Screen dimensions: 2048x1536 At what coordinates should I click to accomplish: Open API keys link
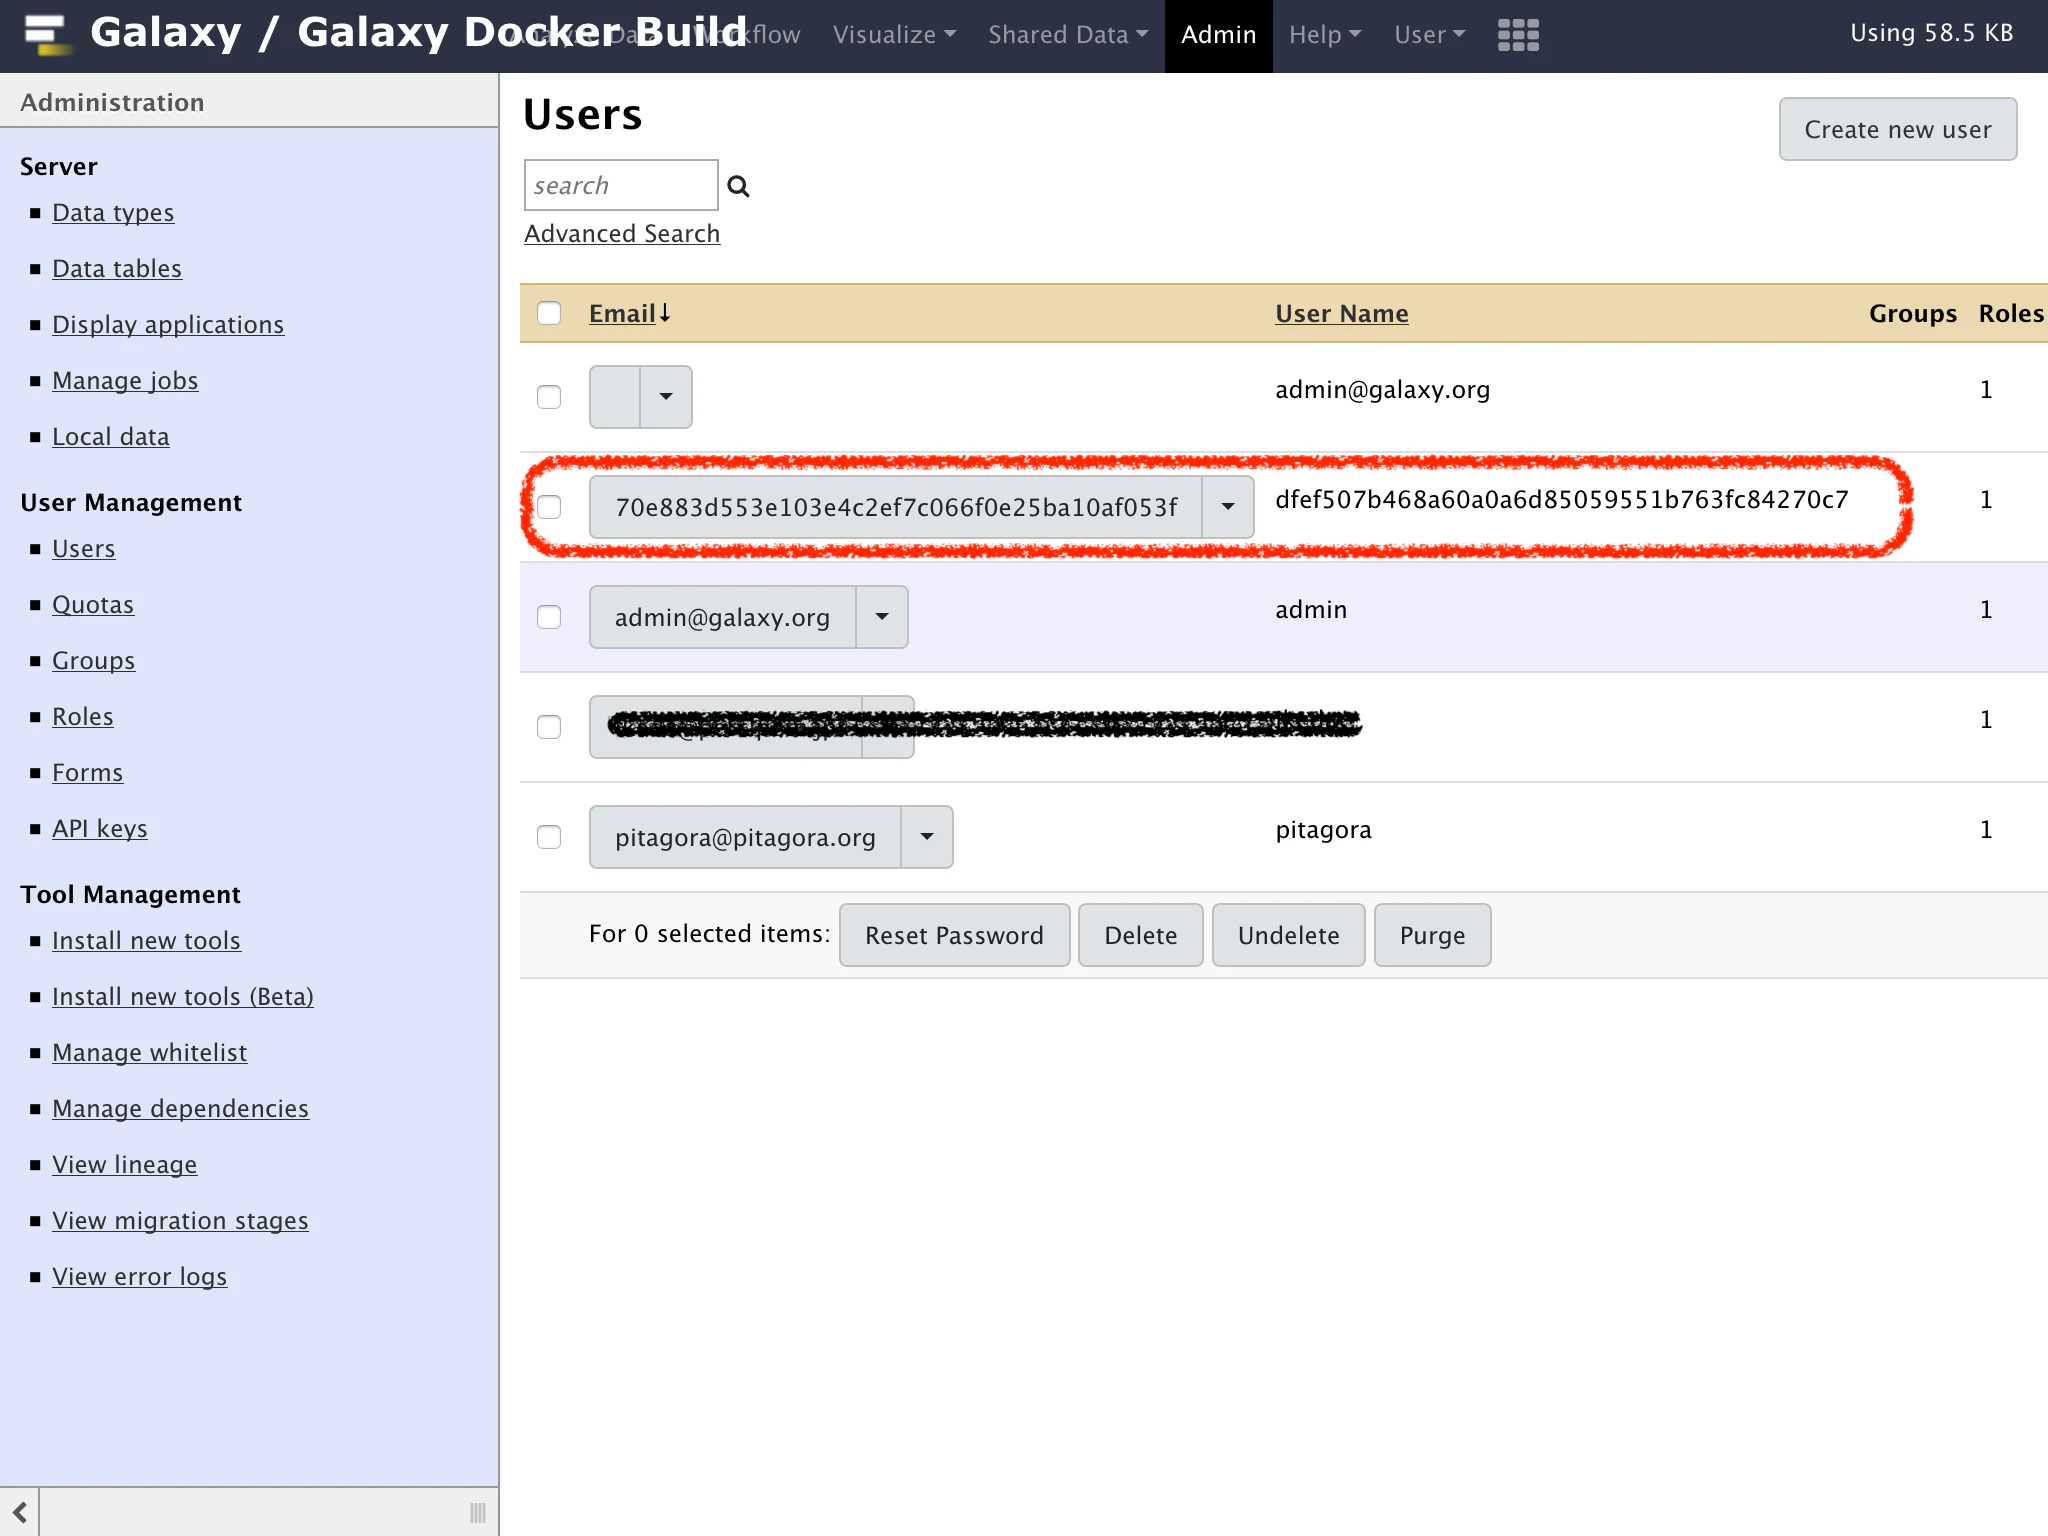click(100, 829)
